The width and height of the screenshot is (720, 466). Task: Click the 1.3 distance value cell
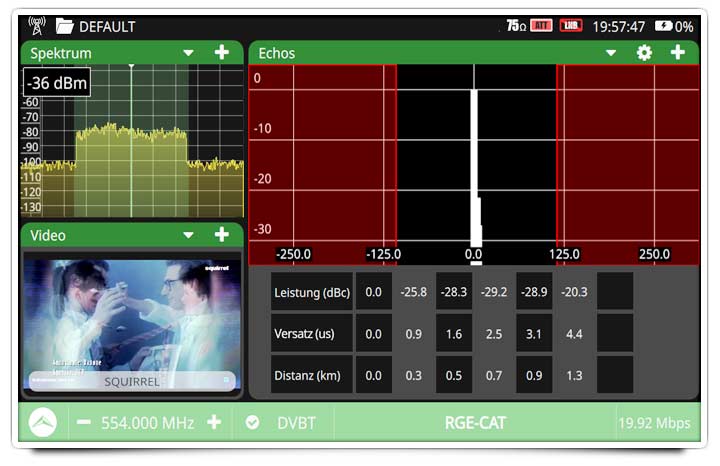click(x=574, y=375)
